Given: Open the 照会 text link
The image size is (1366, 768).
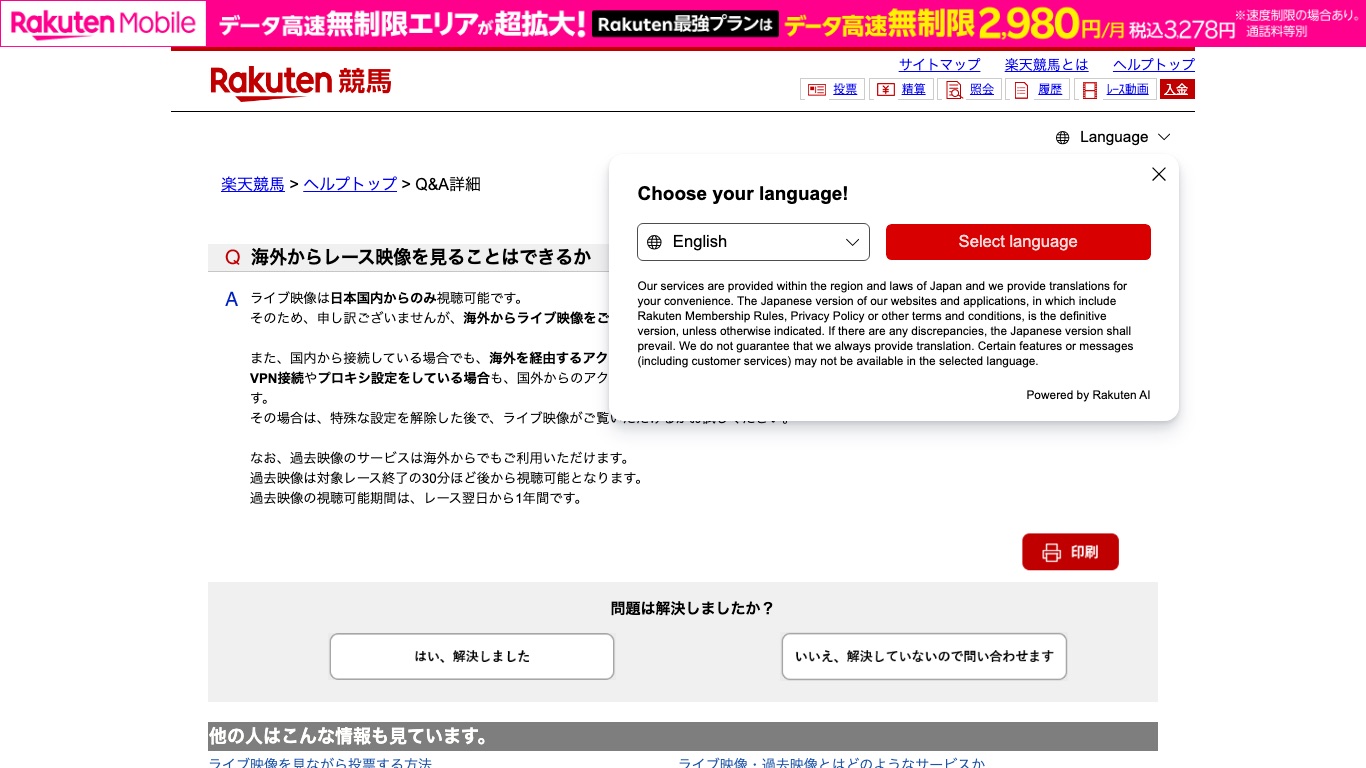Looking at the screenshot, I should pos(982,90).
